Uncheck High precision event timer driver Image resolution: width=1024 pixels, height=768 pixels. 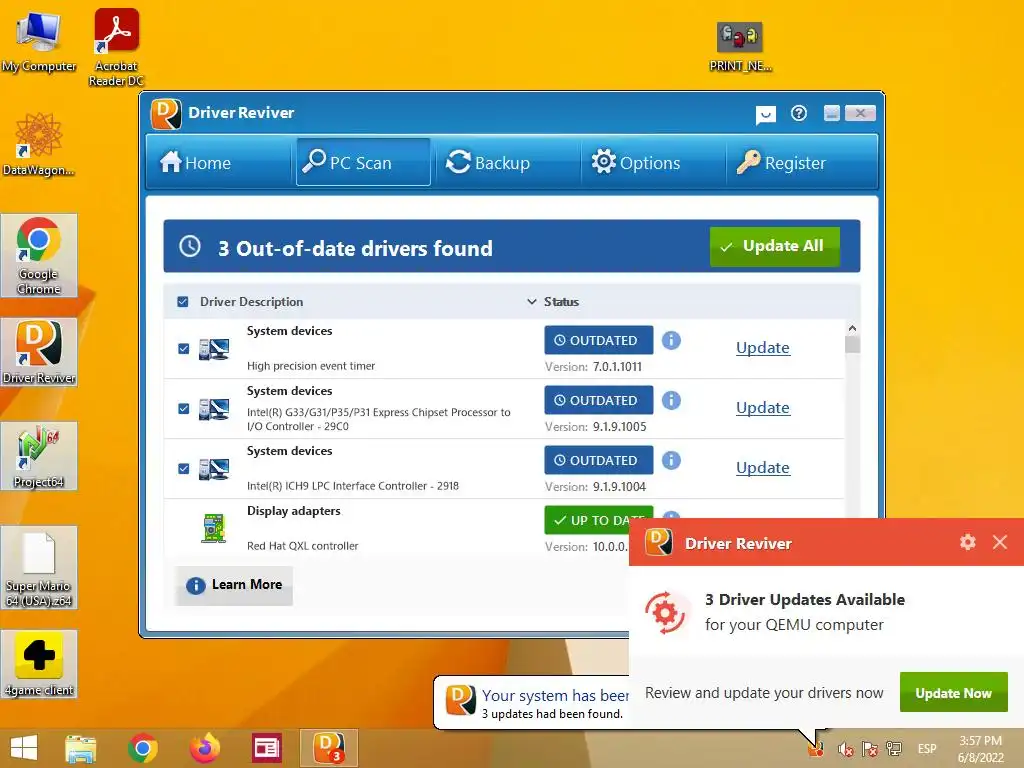point(184,349)
